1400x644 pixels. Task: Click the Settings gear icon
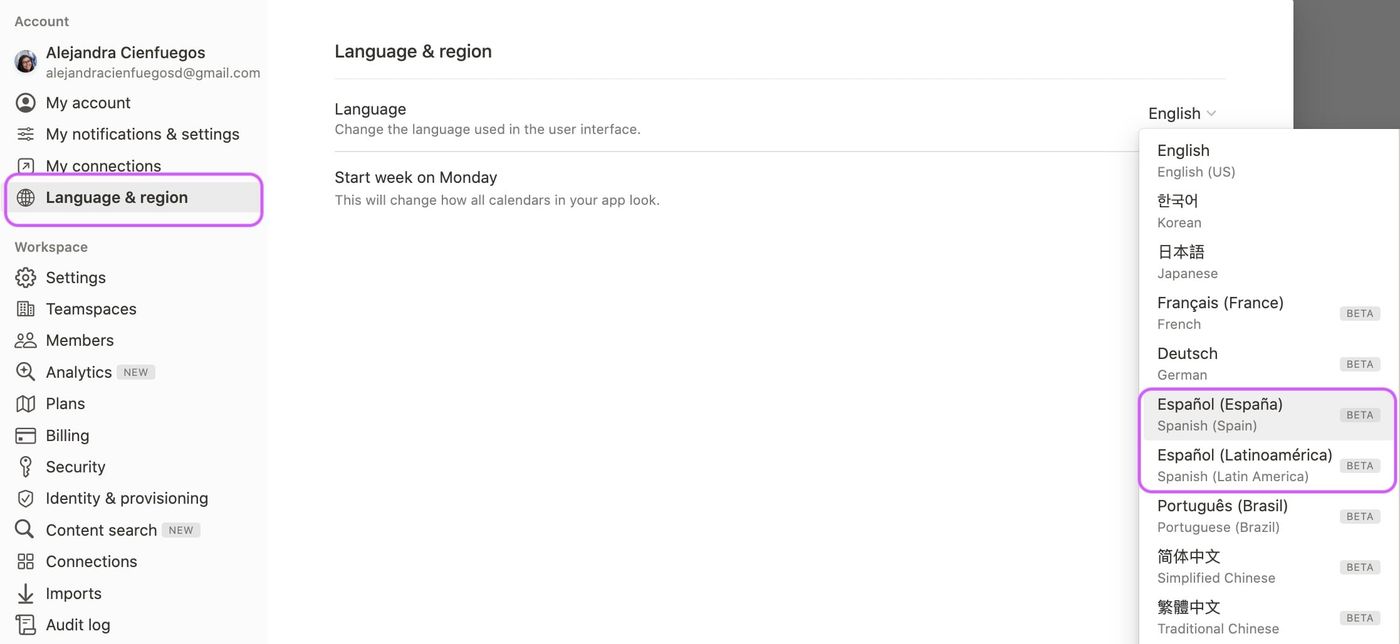(x=26, y=278)
